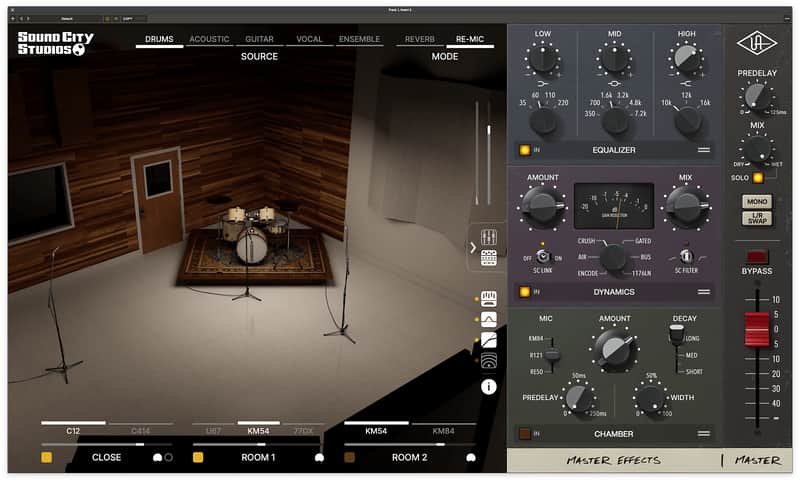This screenshot has width=800, height=482.
Task: Click the SC FILTER switch
Action: (686, 257)
